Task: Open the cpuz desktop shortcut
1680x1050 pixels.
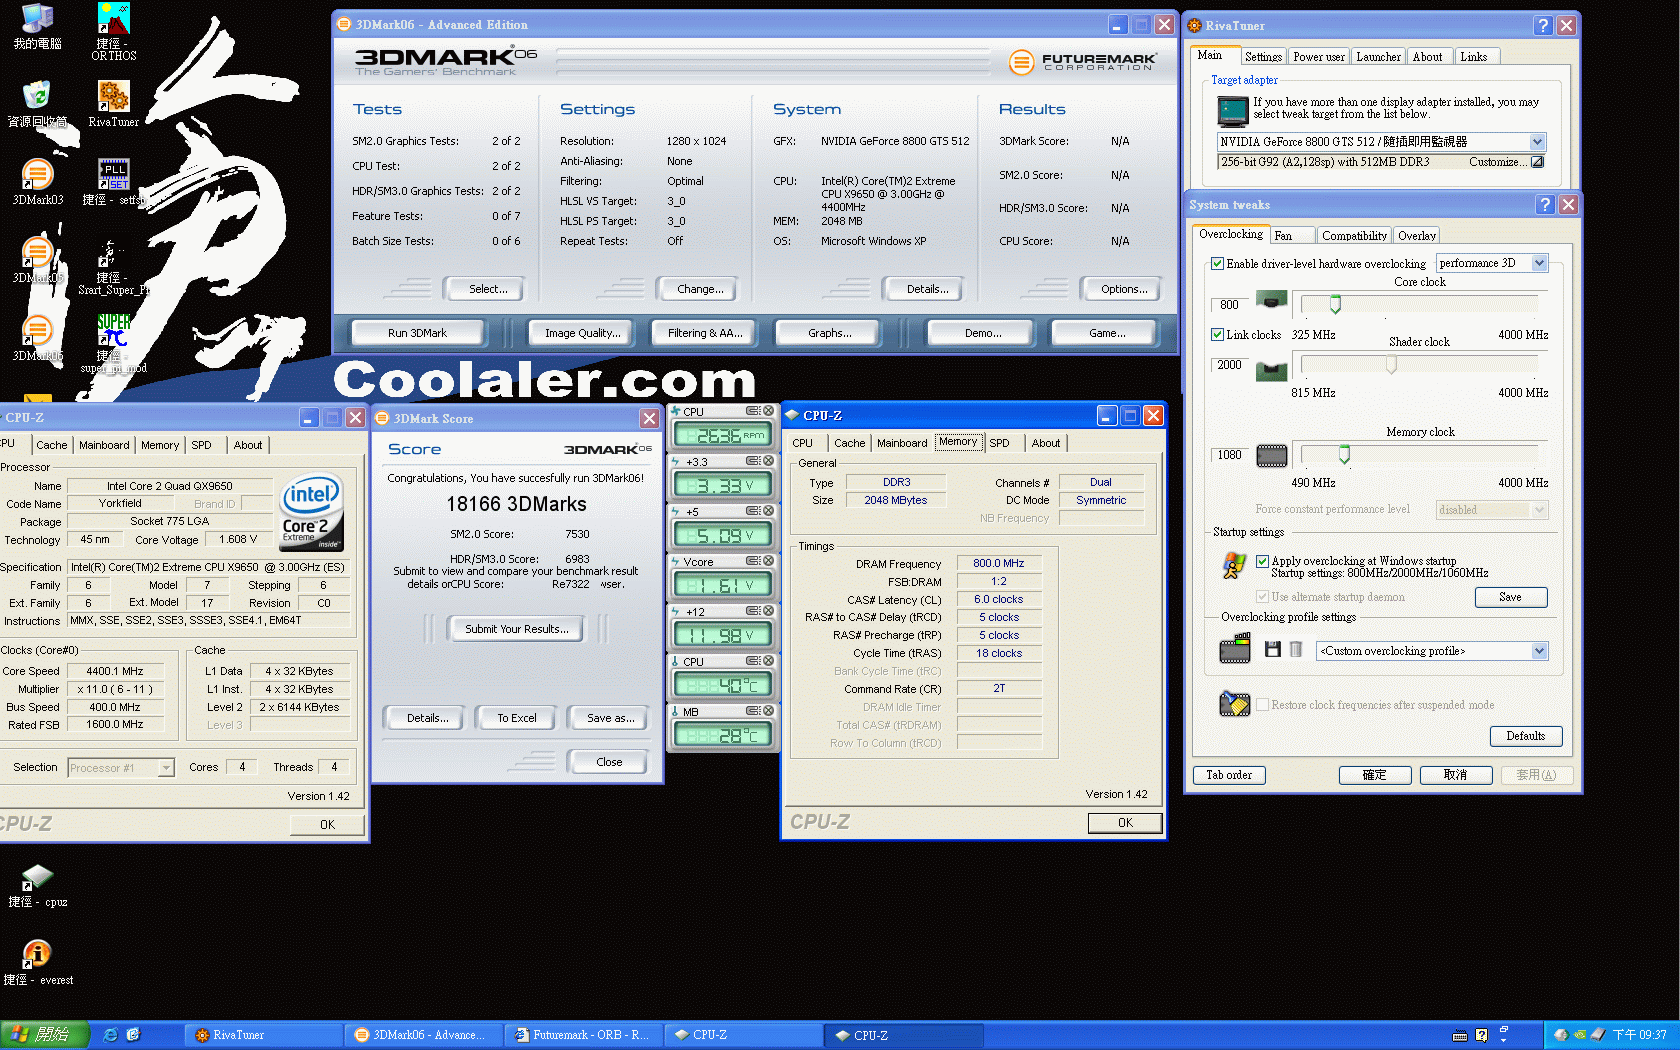Action: pyautogui.click(x=37, y=885)
